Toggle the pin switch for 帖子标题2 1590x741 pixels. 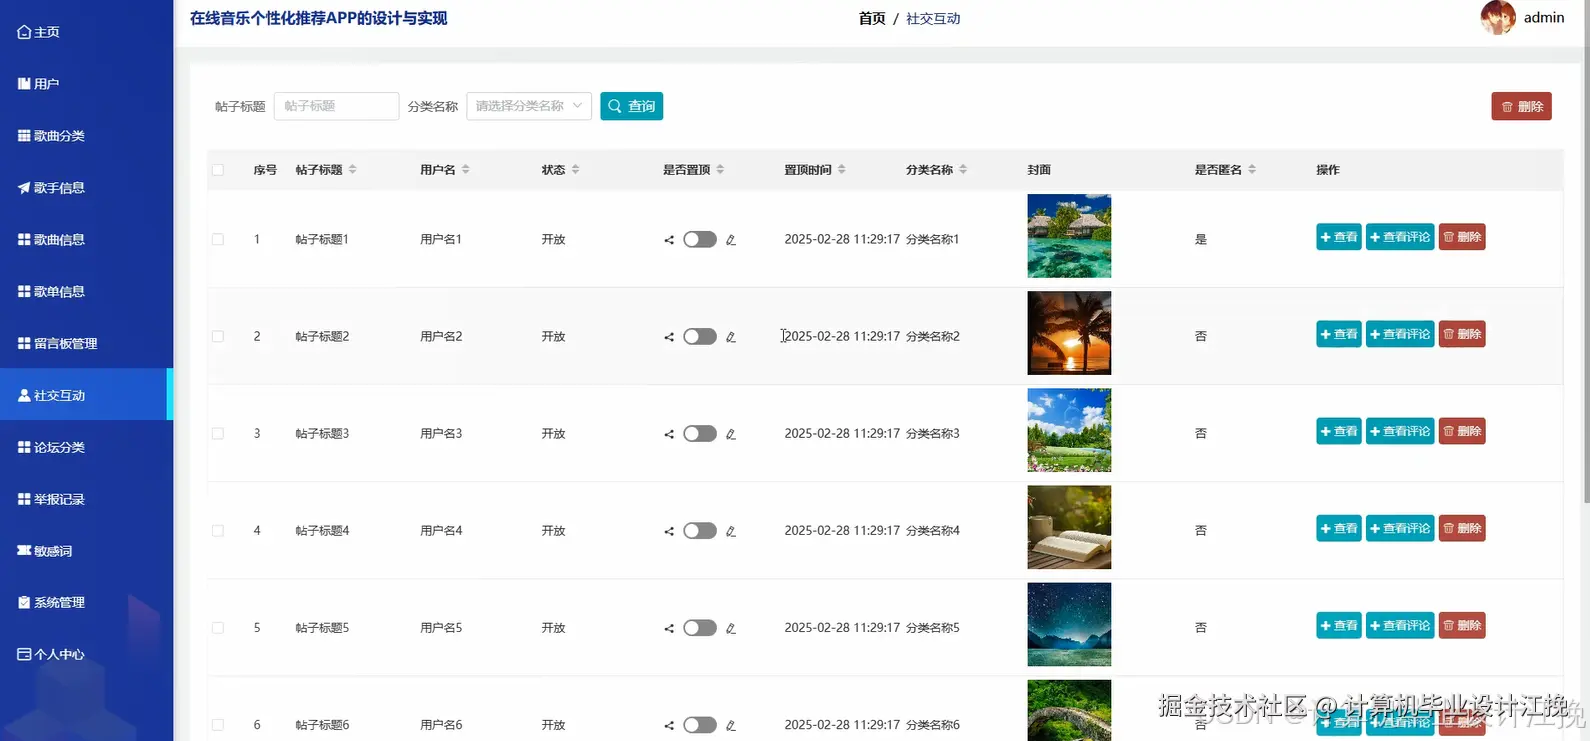point(700,336)
